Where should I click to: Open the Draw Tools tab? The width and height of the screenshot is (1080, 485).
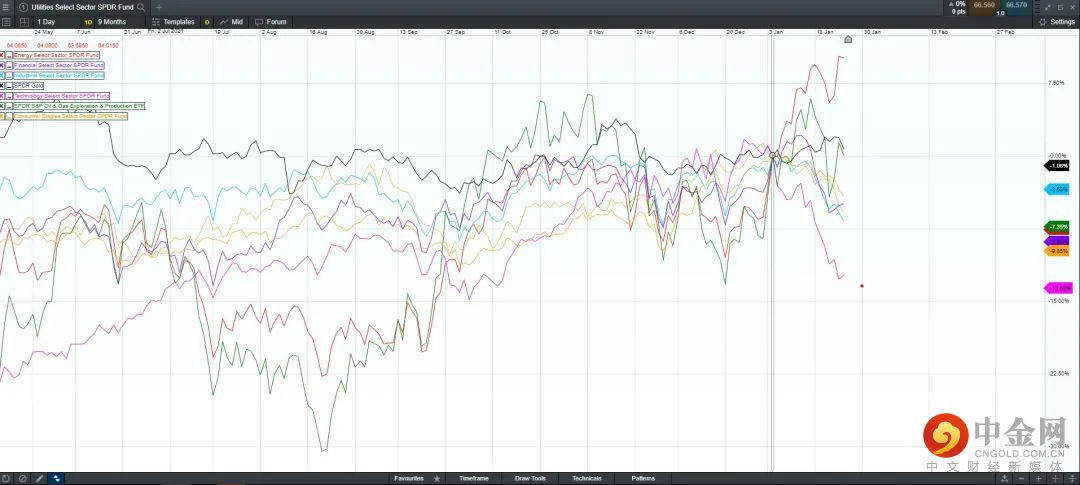[x=530, y=478]
